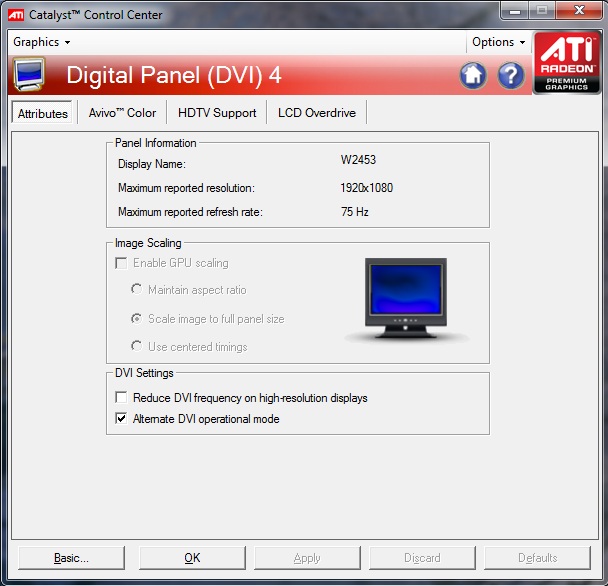Screen dimensions: 608x586
Task: Open the Options dropdown menu
Action: 499,42
